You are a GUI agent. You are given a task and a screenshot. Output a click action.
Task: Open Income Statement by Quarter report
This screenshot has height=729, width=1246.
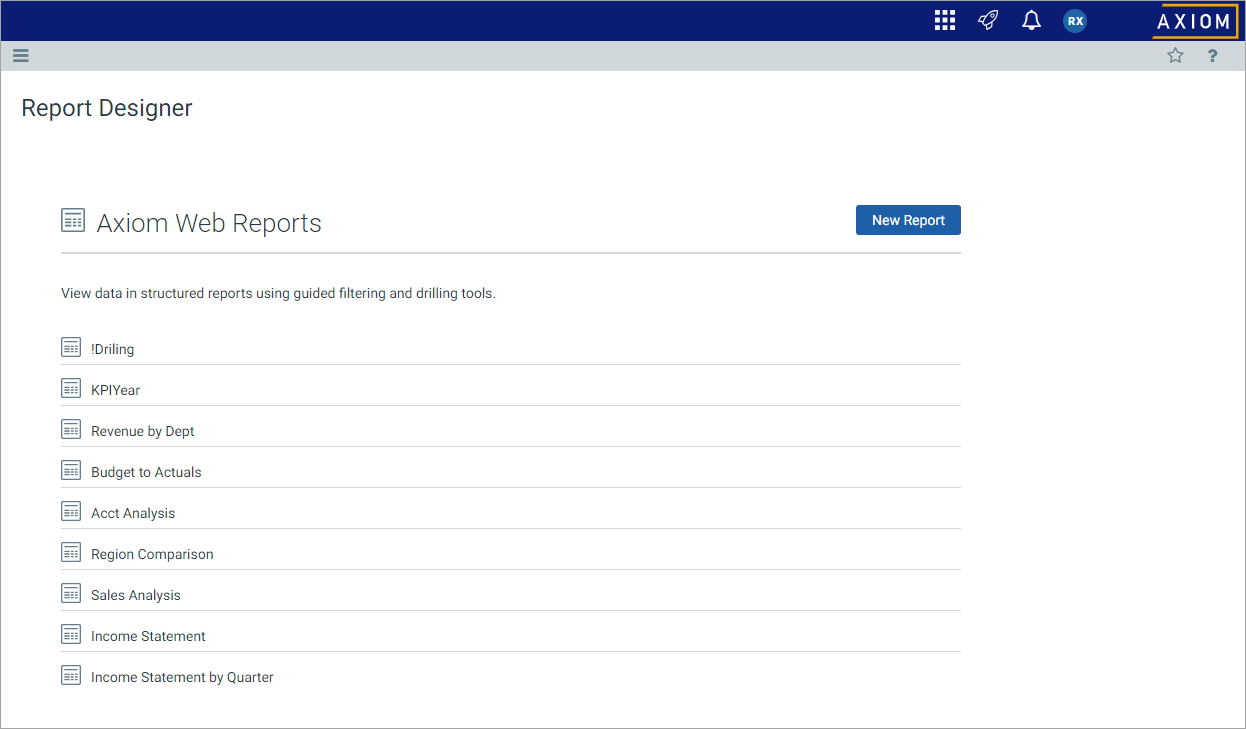point(182,677)
